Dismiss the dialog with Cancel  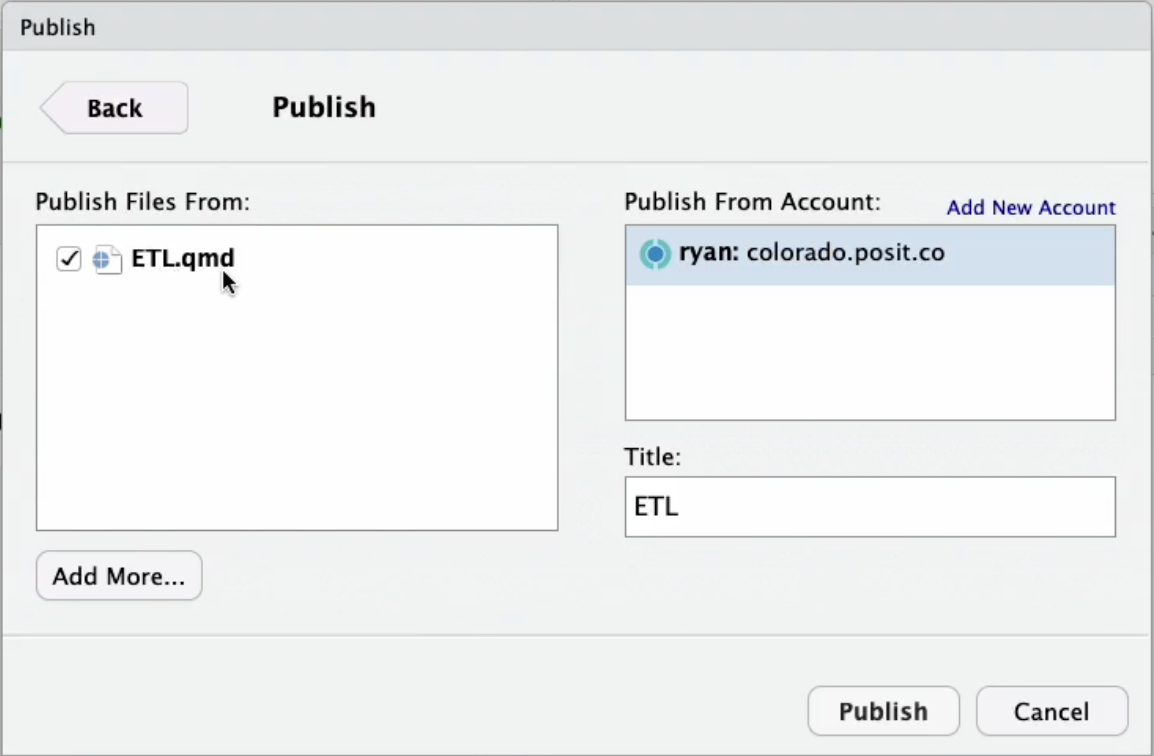coord(1051,711)
